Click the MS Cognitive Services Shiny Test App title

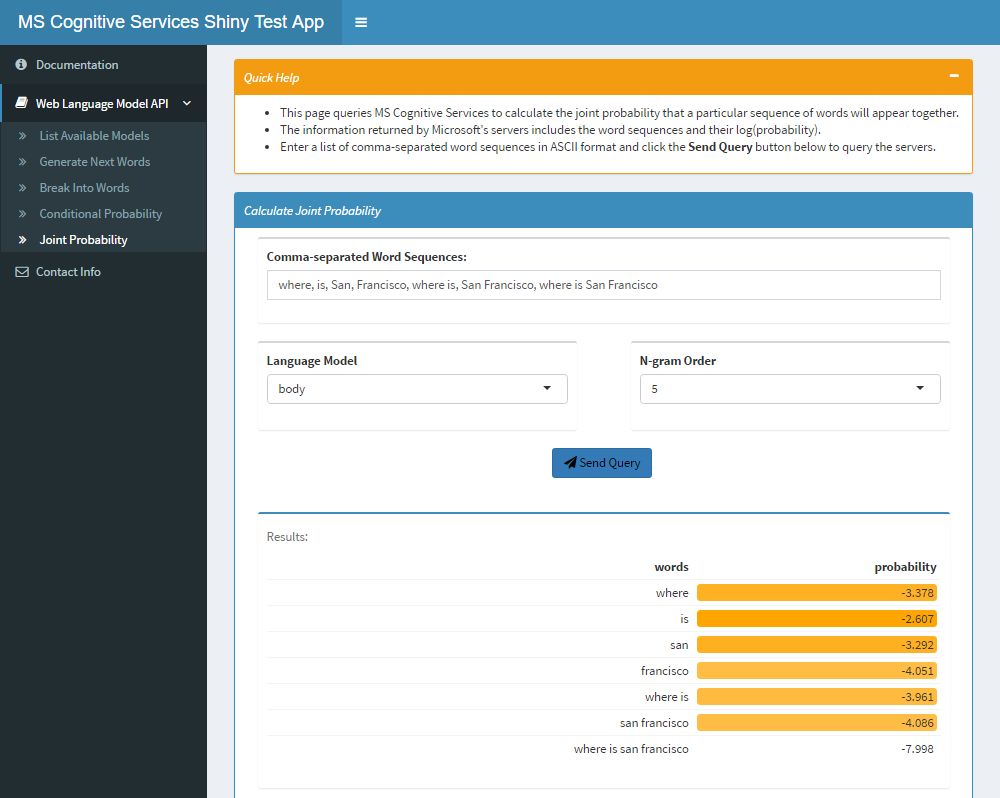coord(171,22)
